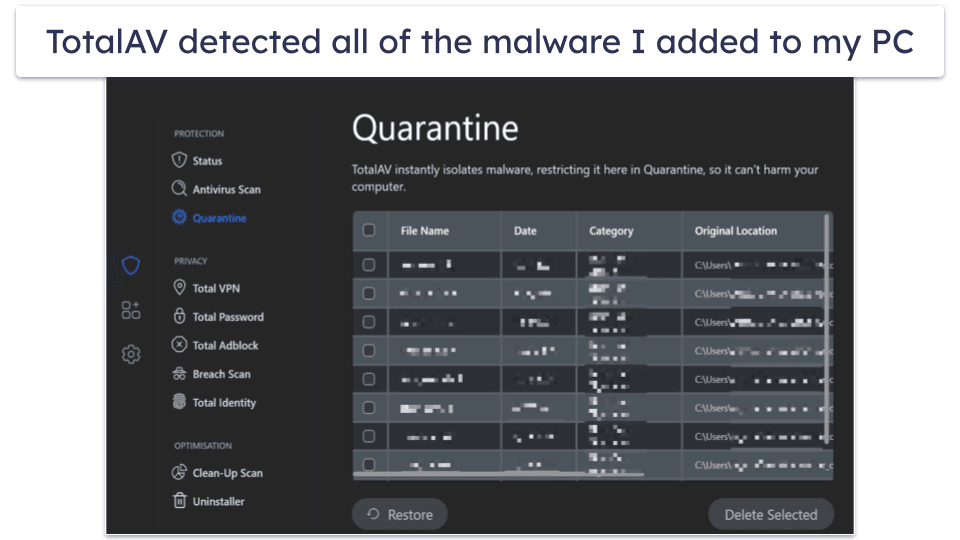Open the apps grid icon in left rail
Image resolution: width=960 pixels, height=540 pixels.
pyautogui.click(x=130, y=310)
